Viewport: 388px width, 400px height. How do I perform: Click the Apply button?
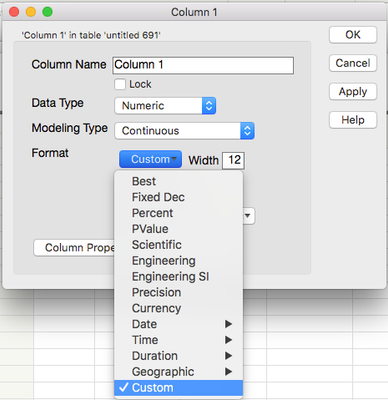[353, 91]
